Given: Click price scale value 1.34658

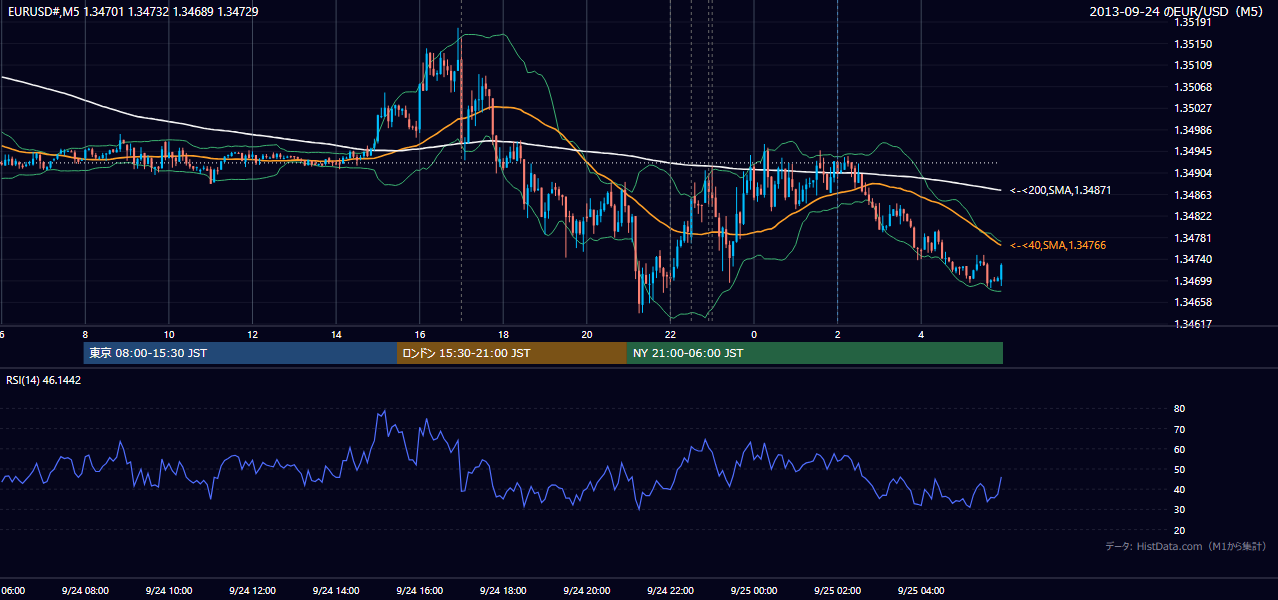Looking at the screenshot, I should point(1193,302).
